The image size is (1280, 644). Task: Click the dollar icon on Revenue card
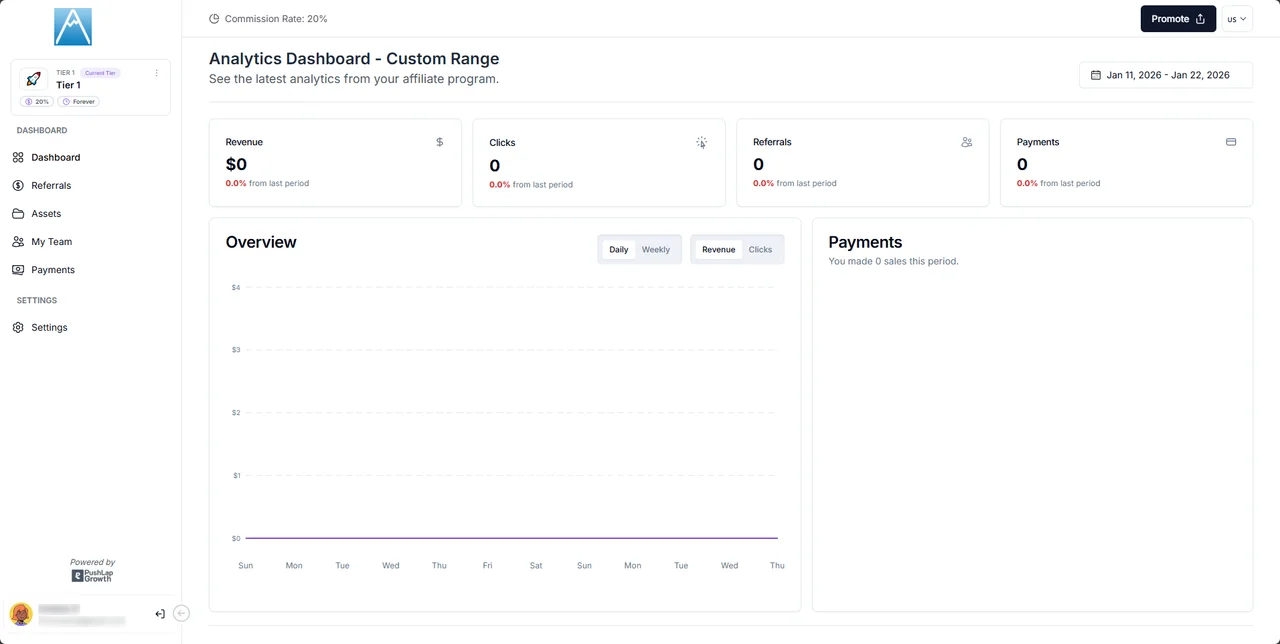439,142
